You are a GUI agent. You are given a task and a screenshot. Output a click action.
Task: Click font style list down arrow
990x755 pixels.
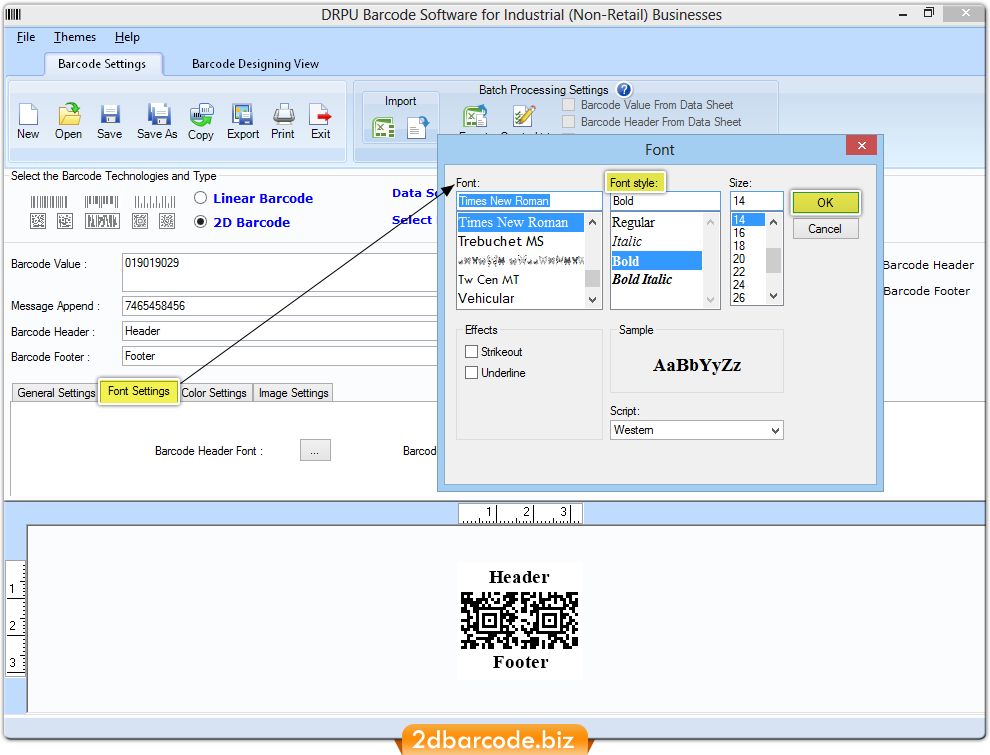(710, 299)
